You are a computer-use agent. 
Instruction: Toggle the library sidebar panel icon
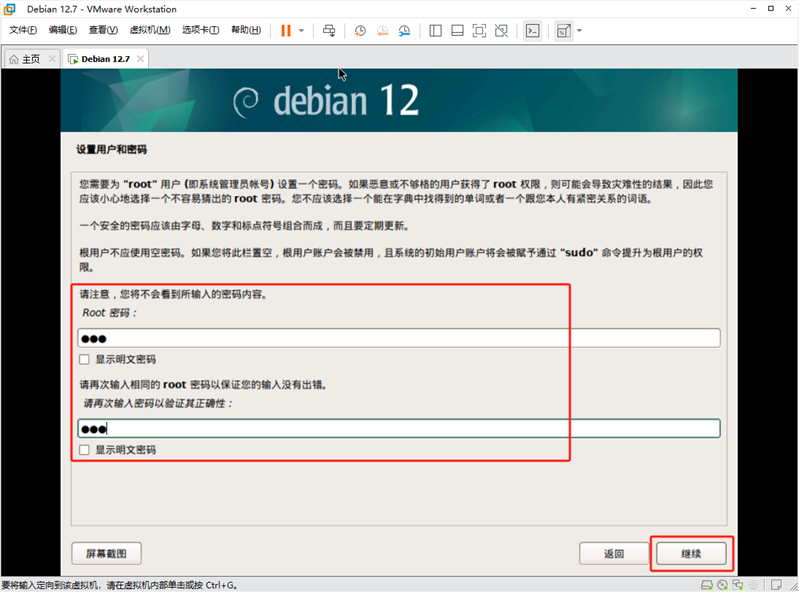(435, 31)
